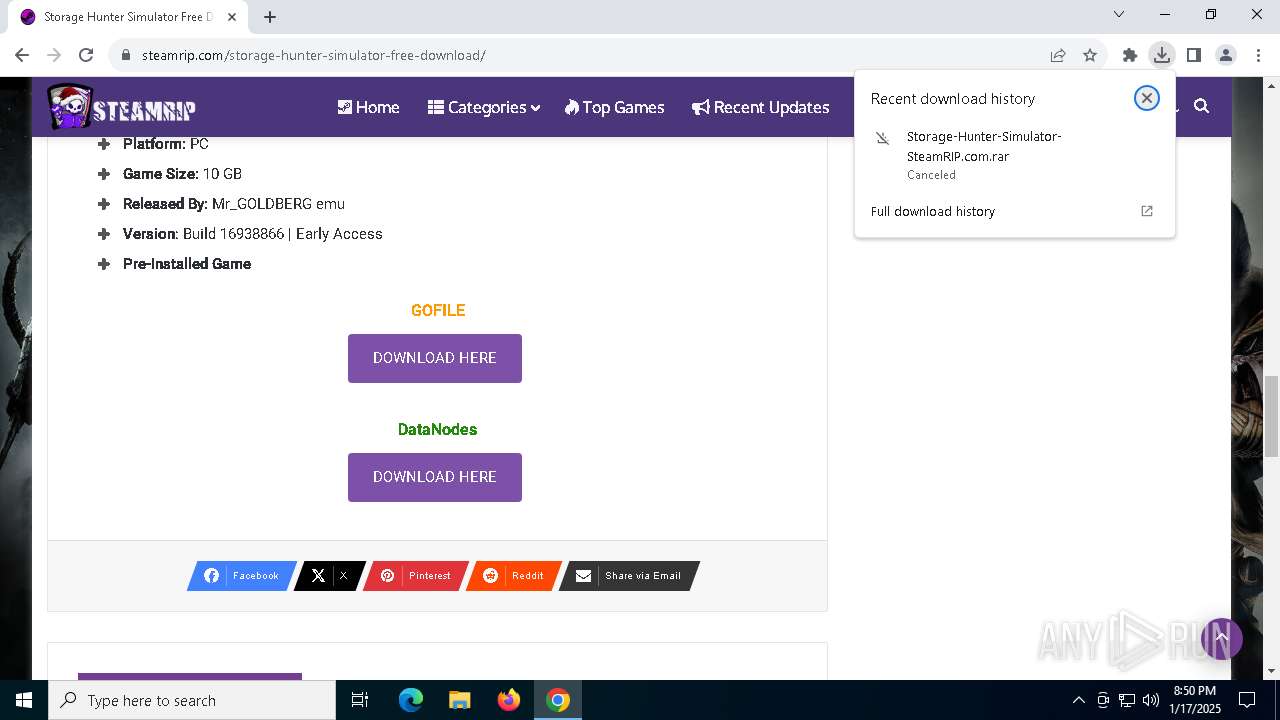View site information lock icon
This screenshot has width=1280, height=720.
(126, 55)
